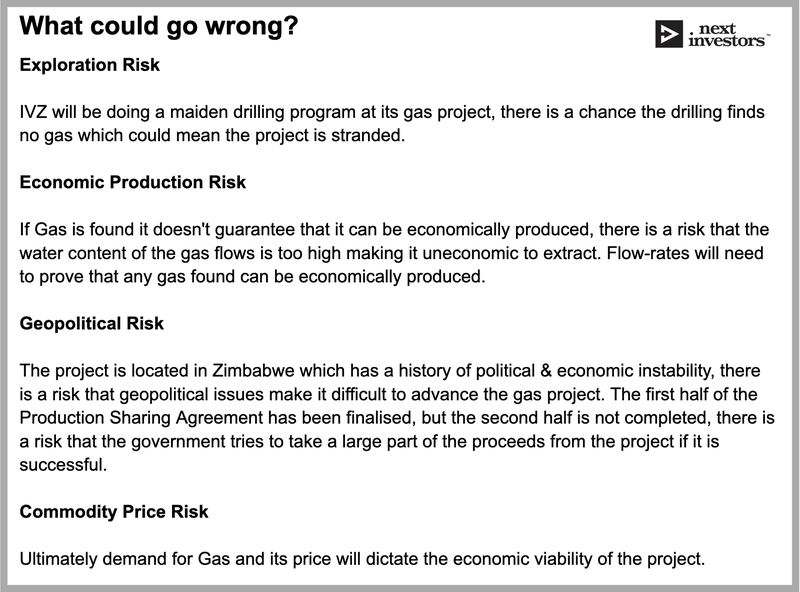Click the word 'successful' ending the geopolitical paragraph
Image resolution: width=800 pixels, height=592 pixels.
63,465
